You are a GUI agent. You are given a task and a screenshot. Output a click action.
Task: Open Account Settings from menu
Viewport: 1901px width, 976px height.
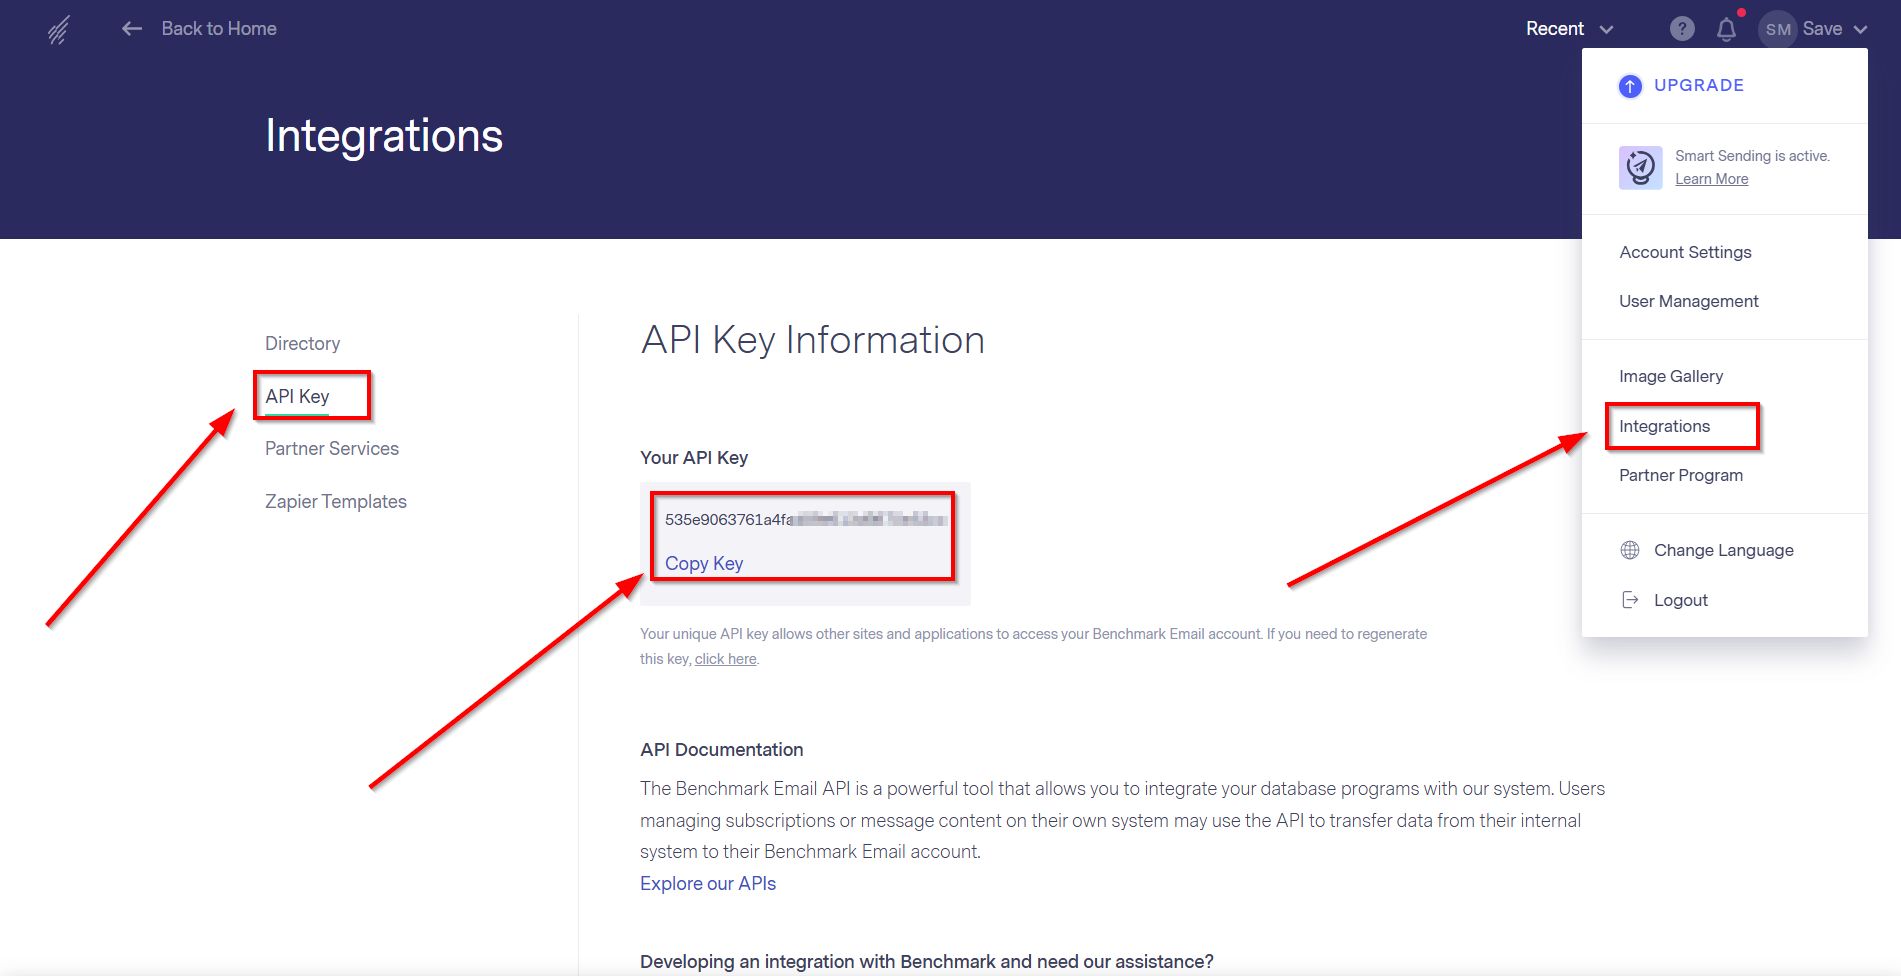point(1685,252)
